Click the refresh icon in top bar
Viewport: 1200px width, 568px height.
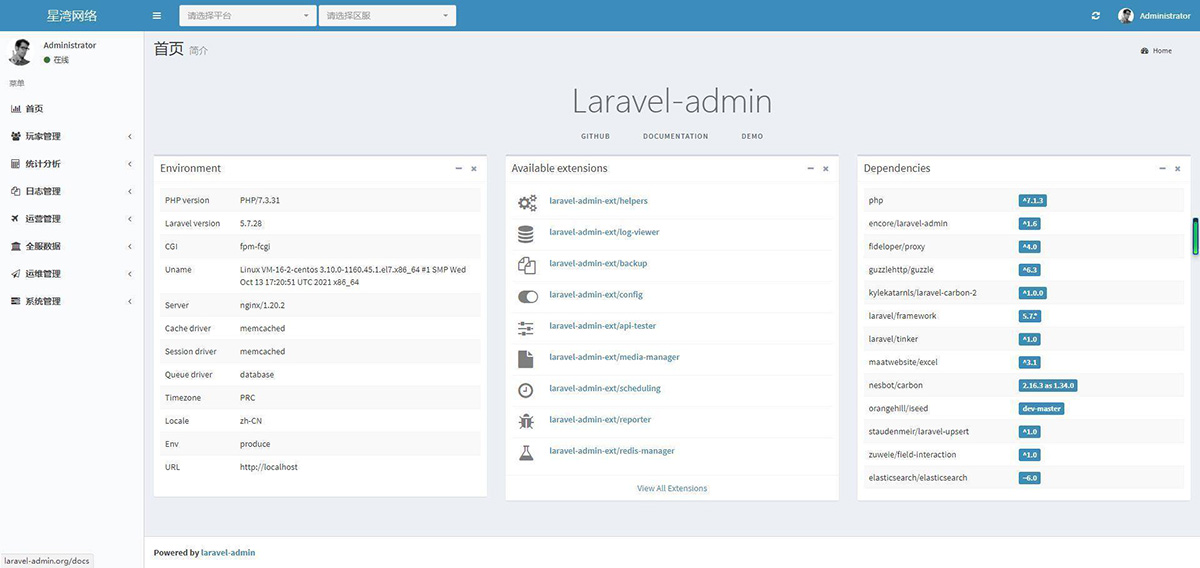1096,16
